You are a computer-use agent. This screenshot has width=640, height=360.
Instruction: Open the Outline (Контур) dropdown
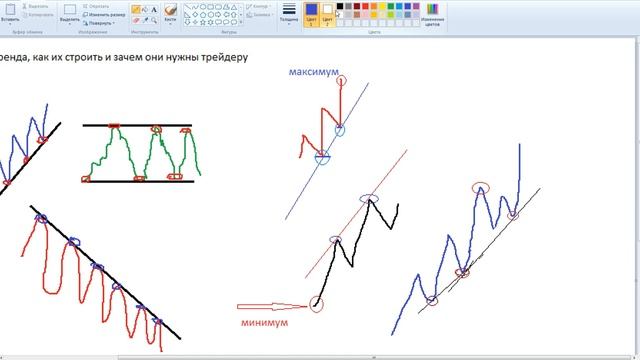[x=258, y=6]
